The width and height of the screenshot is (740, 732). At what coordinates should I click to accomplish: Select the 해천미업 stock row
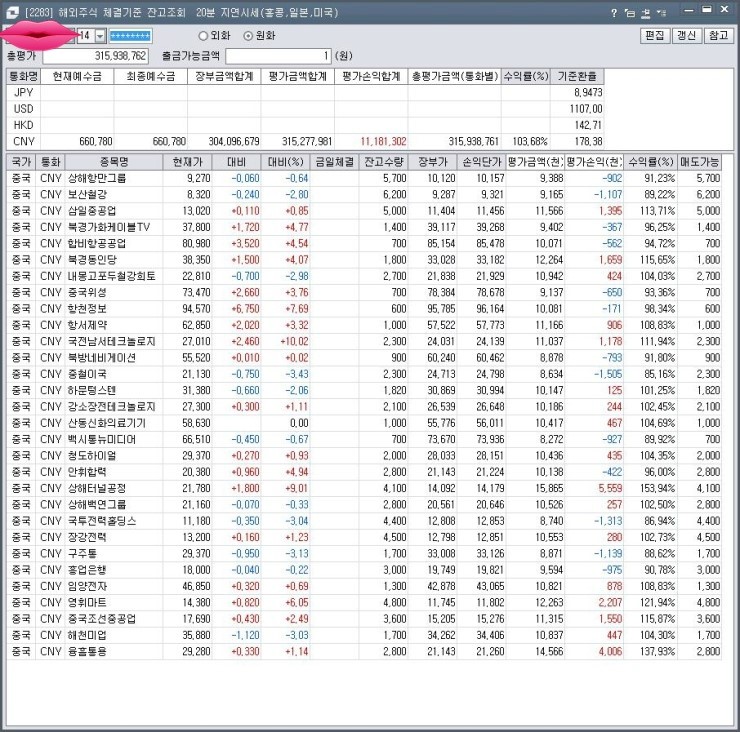click(364, 635)
